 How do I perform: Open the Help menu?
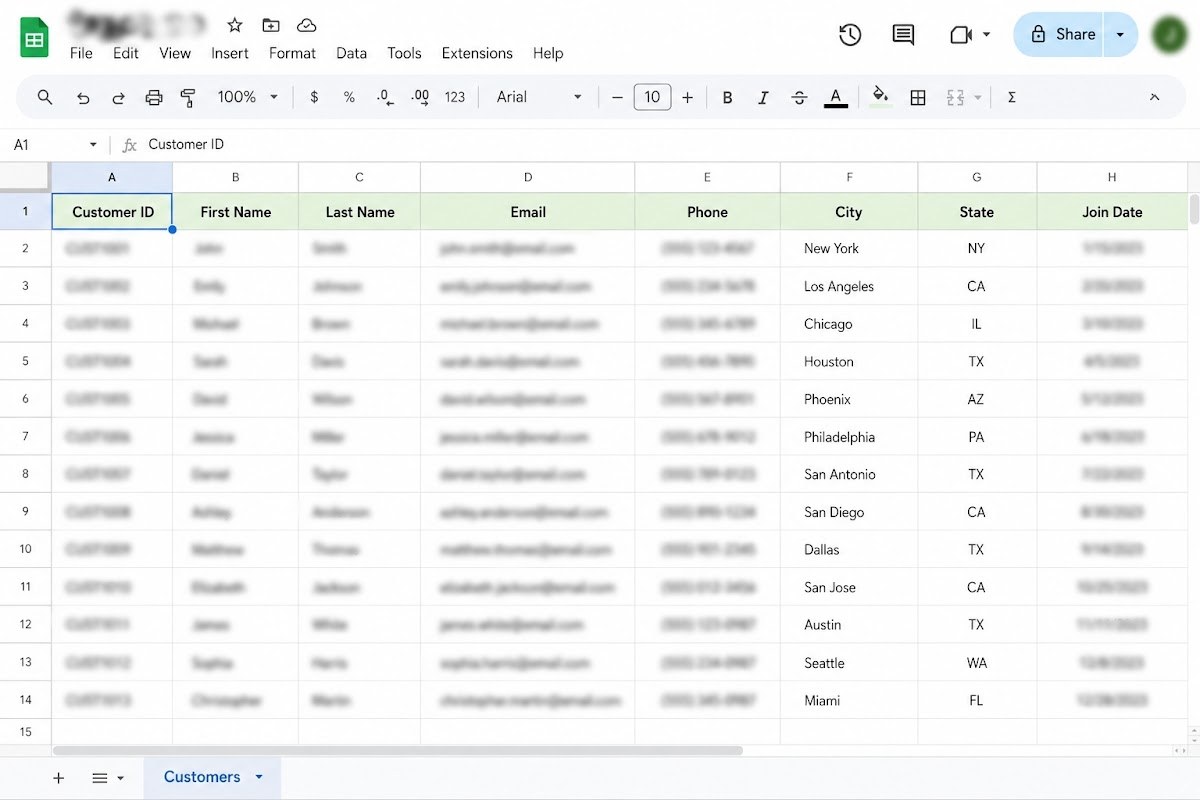548,53
